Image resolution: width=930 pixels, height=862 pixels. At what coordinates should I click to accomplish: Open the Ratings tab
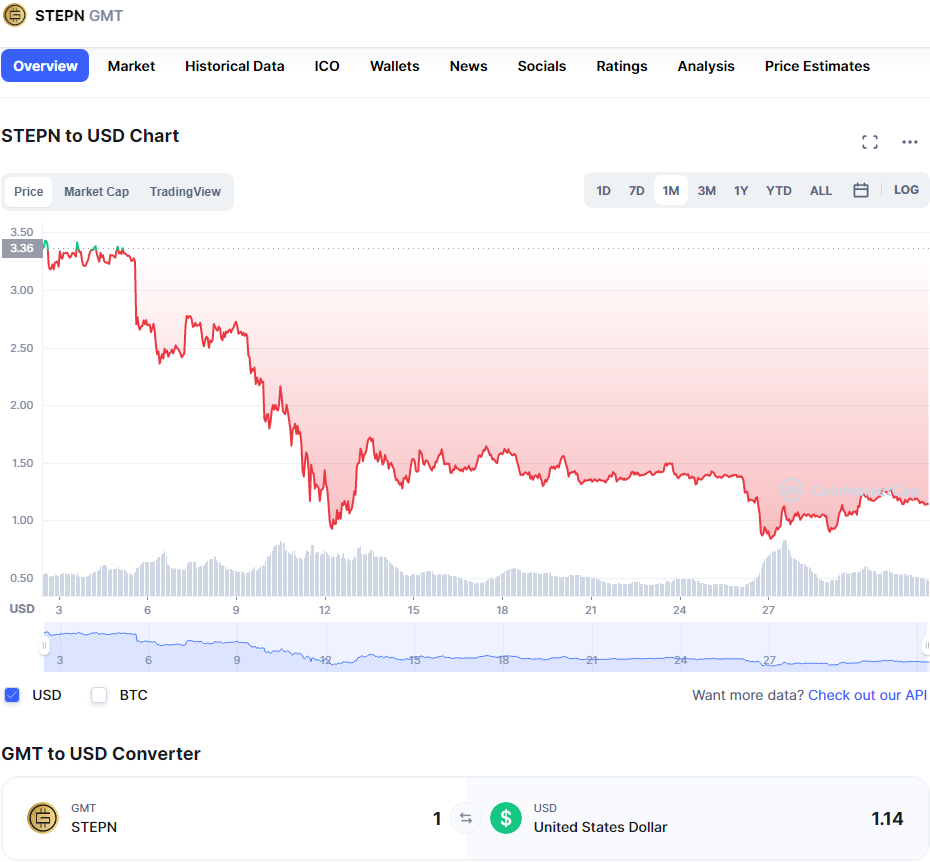(622, 66)
